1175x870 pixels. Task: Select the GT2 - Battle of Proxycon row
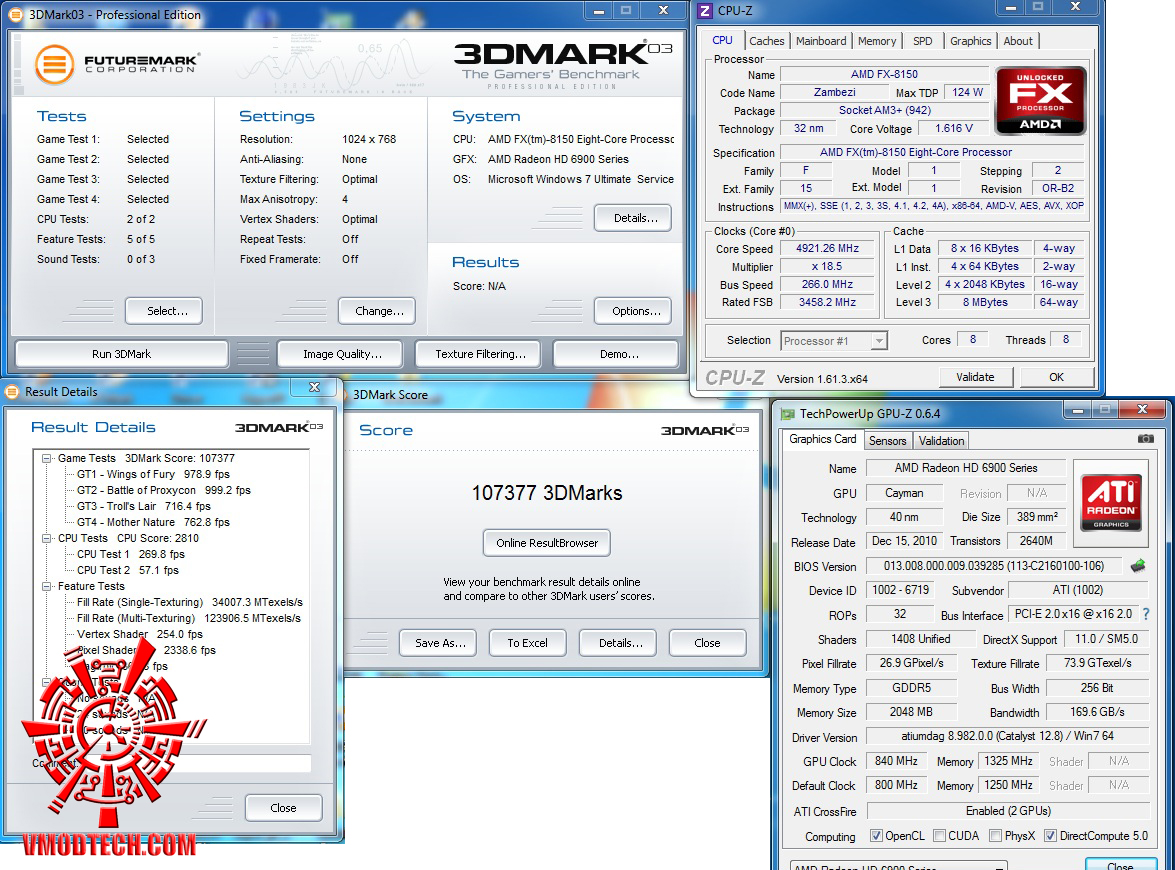tap(163, 490)
